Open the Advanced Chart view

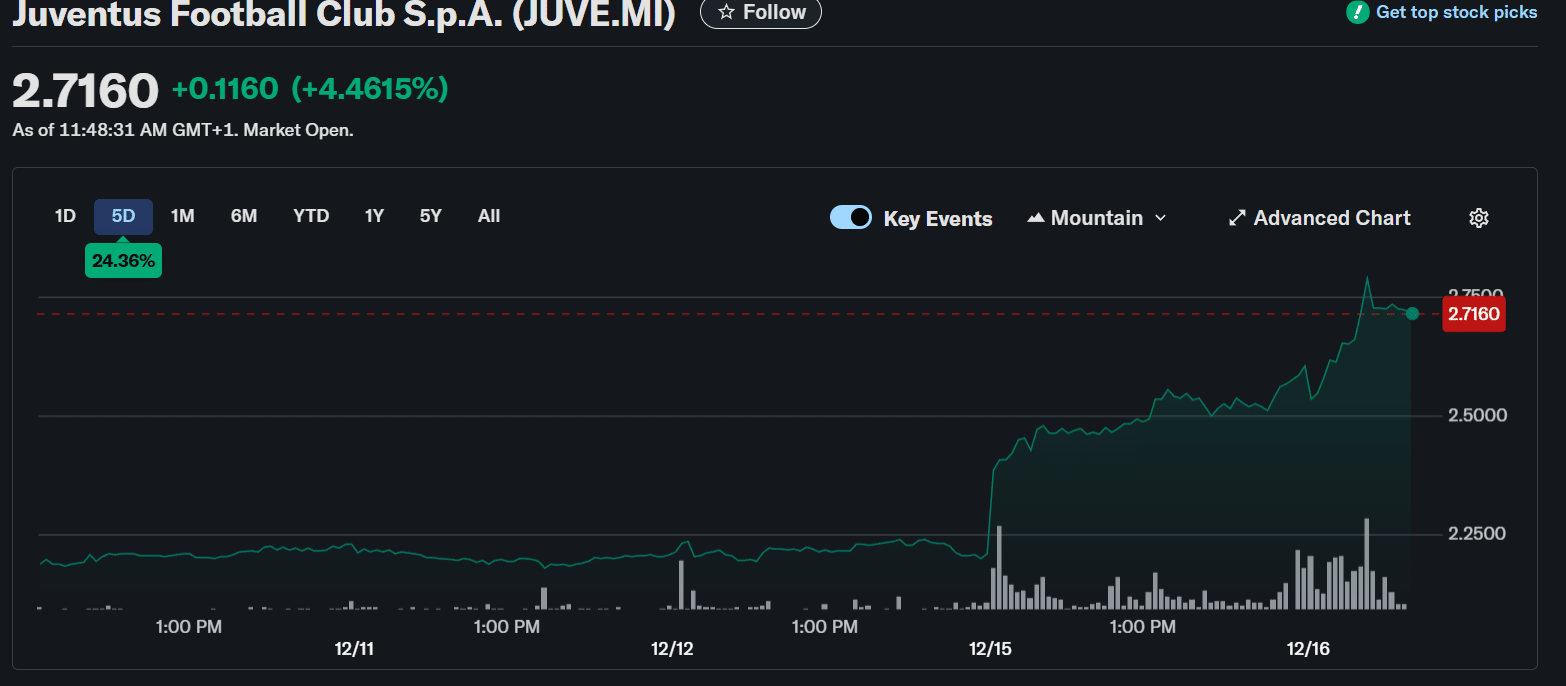1331,217
